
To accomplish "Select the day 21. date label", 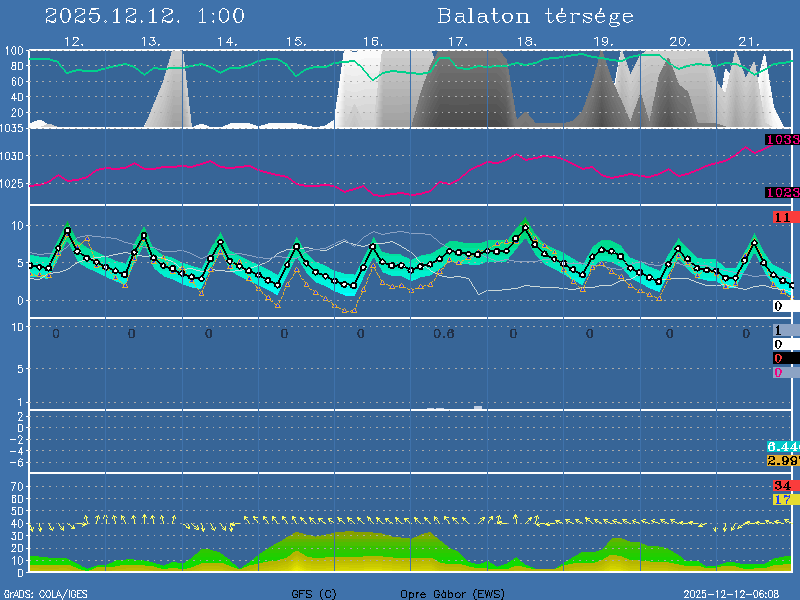I will [x=749, y=41].
